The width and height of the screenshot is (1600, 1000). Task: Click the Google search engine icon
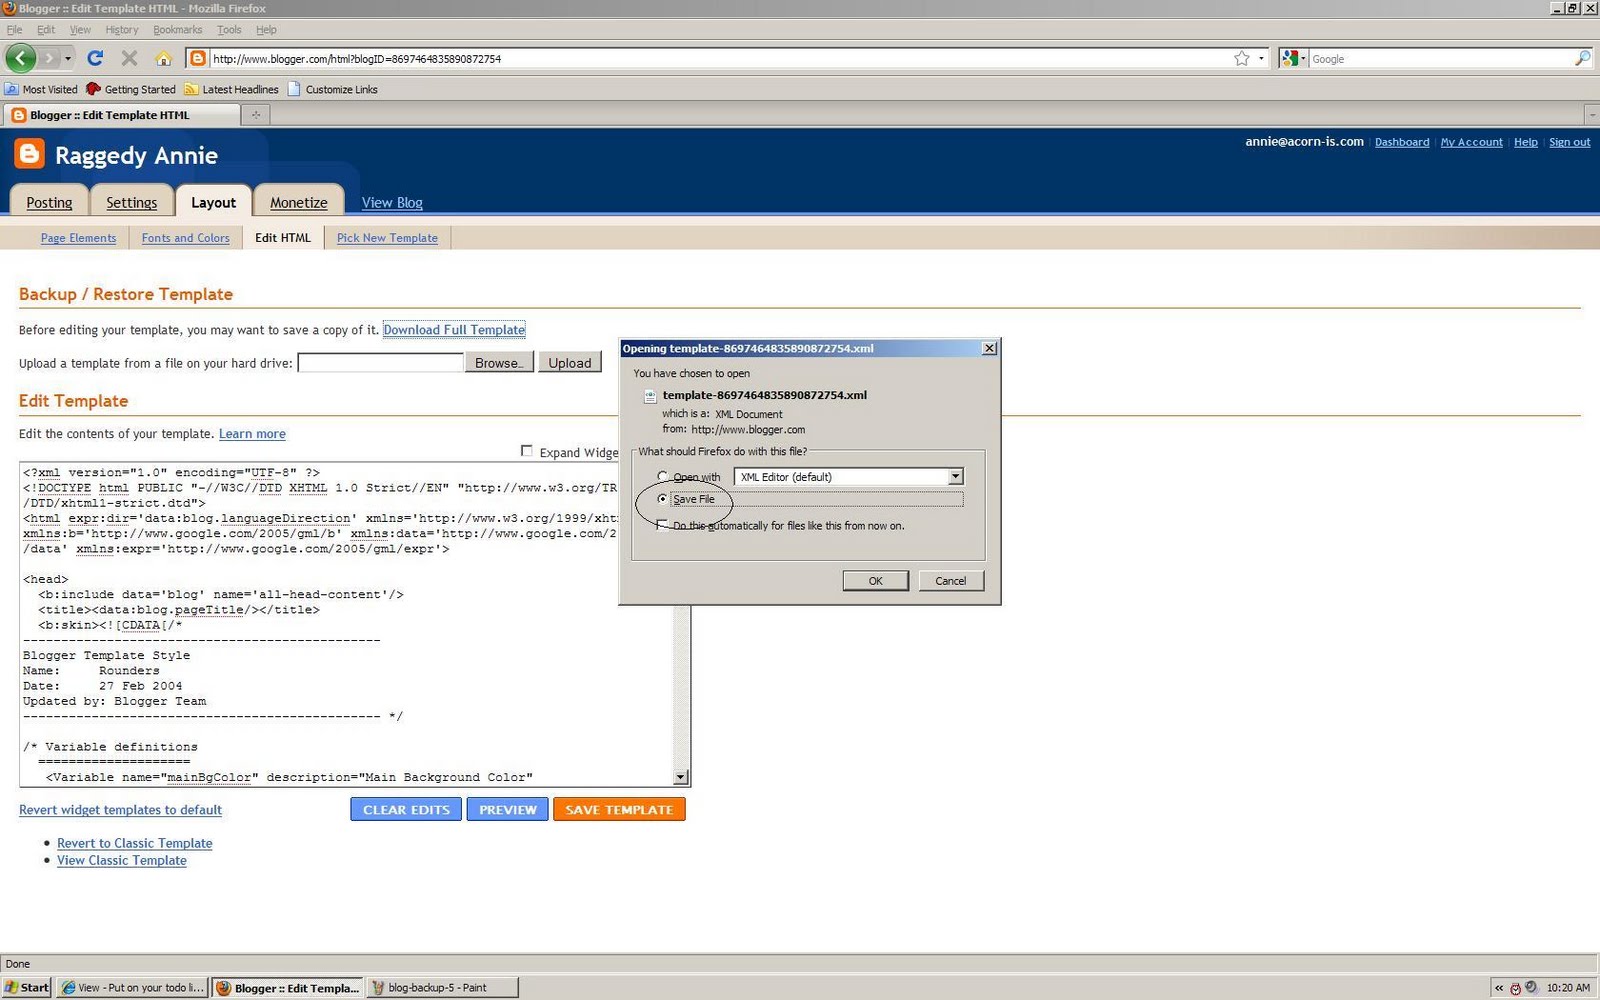tap(1290, 58)
